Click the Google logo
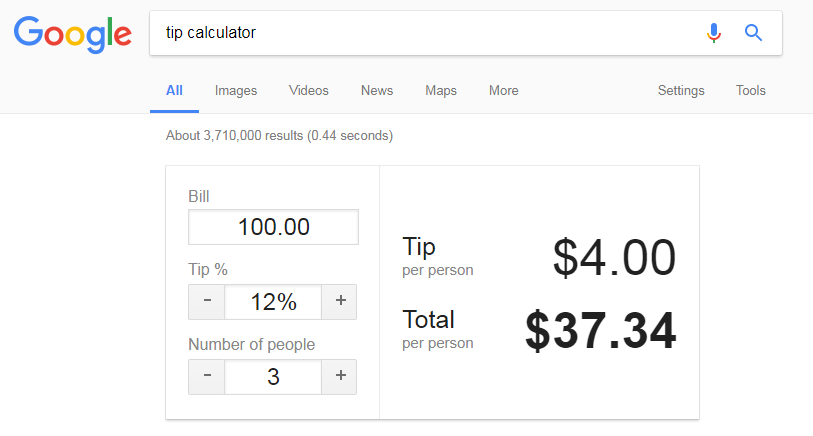Viewport: 813px width, 436px height. tap(73, 34)
